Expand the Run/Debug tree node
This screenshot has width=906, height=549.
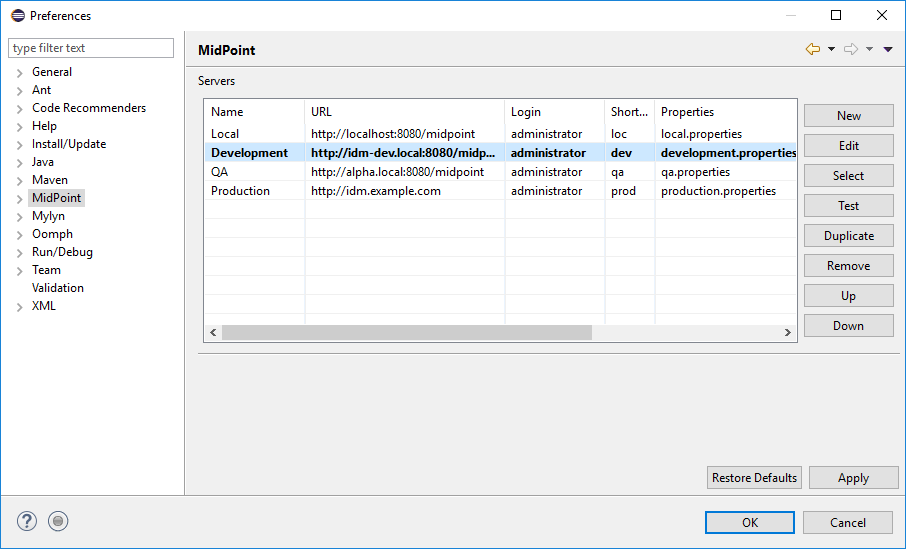point(20,253)
